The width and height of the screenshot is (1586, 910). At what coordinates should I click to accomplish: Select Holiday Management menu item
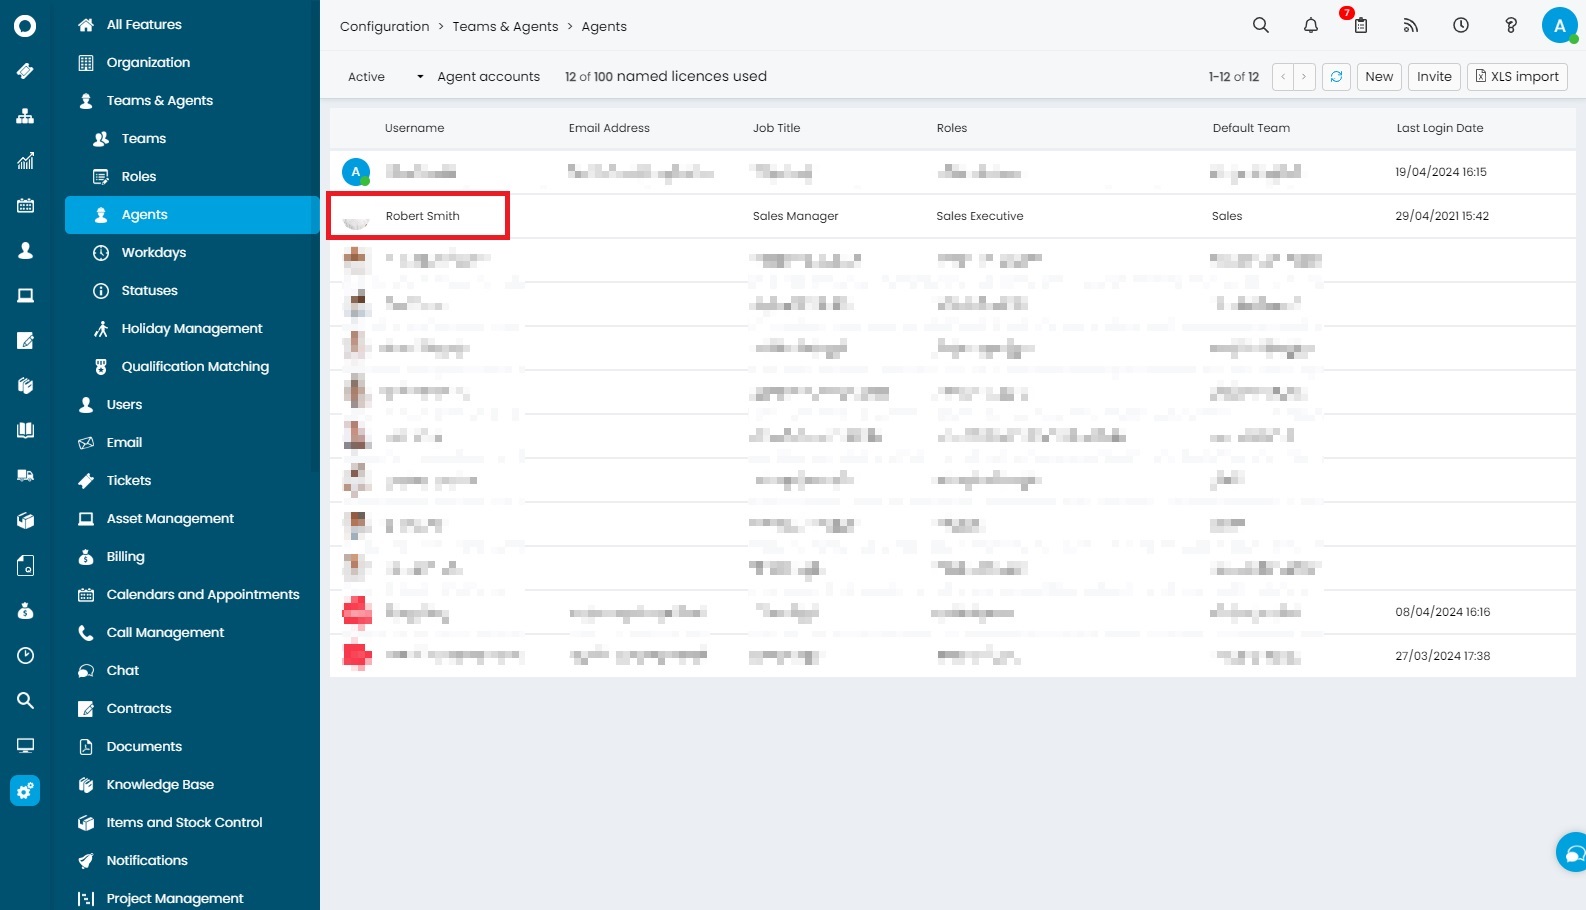pyautogui.click(x=191, y=329)
